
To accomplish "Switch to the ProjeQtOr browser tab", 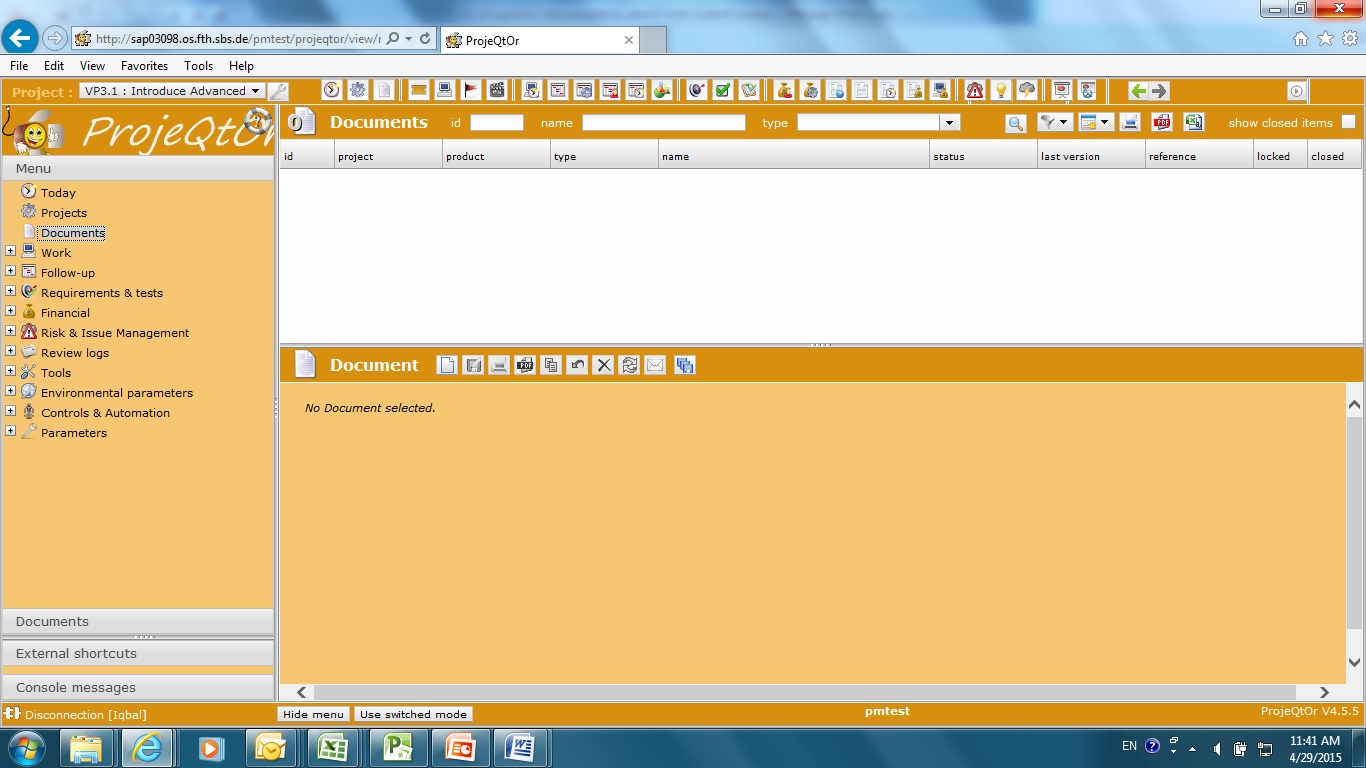I will pyautogui.click(x=538, y=40).
